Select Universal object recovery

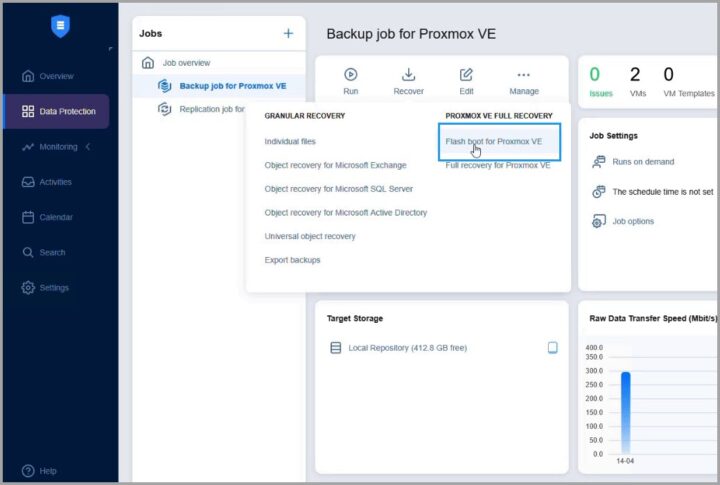310,236
